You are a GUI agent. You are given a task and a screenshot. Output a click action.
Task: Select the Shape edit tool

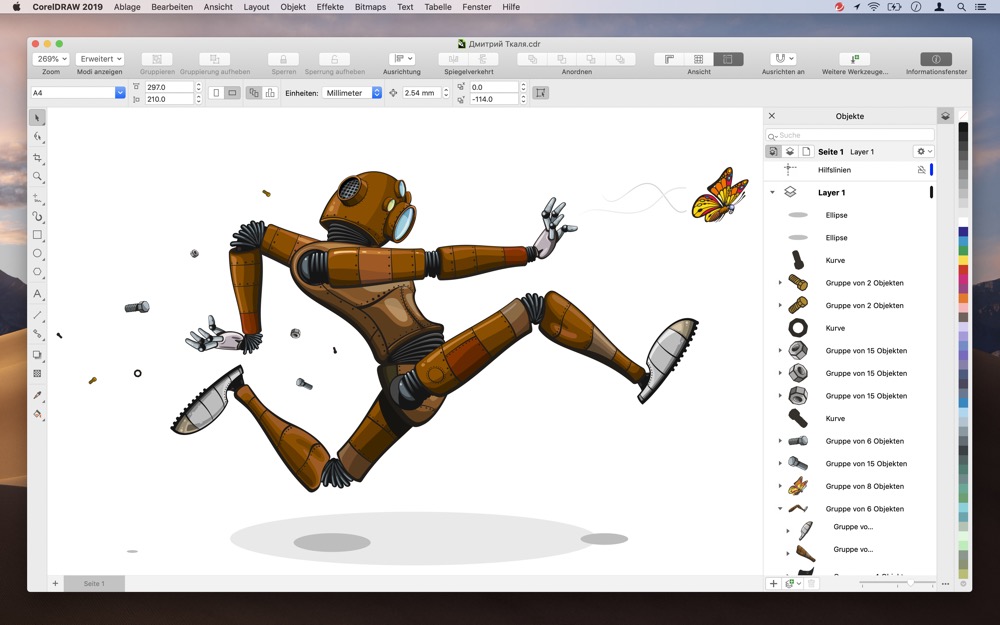coord(37,136)
